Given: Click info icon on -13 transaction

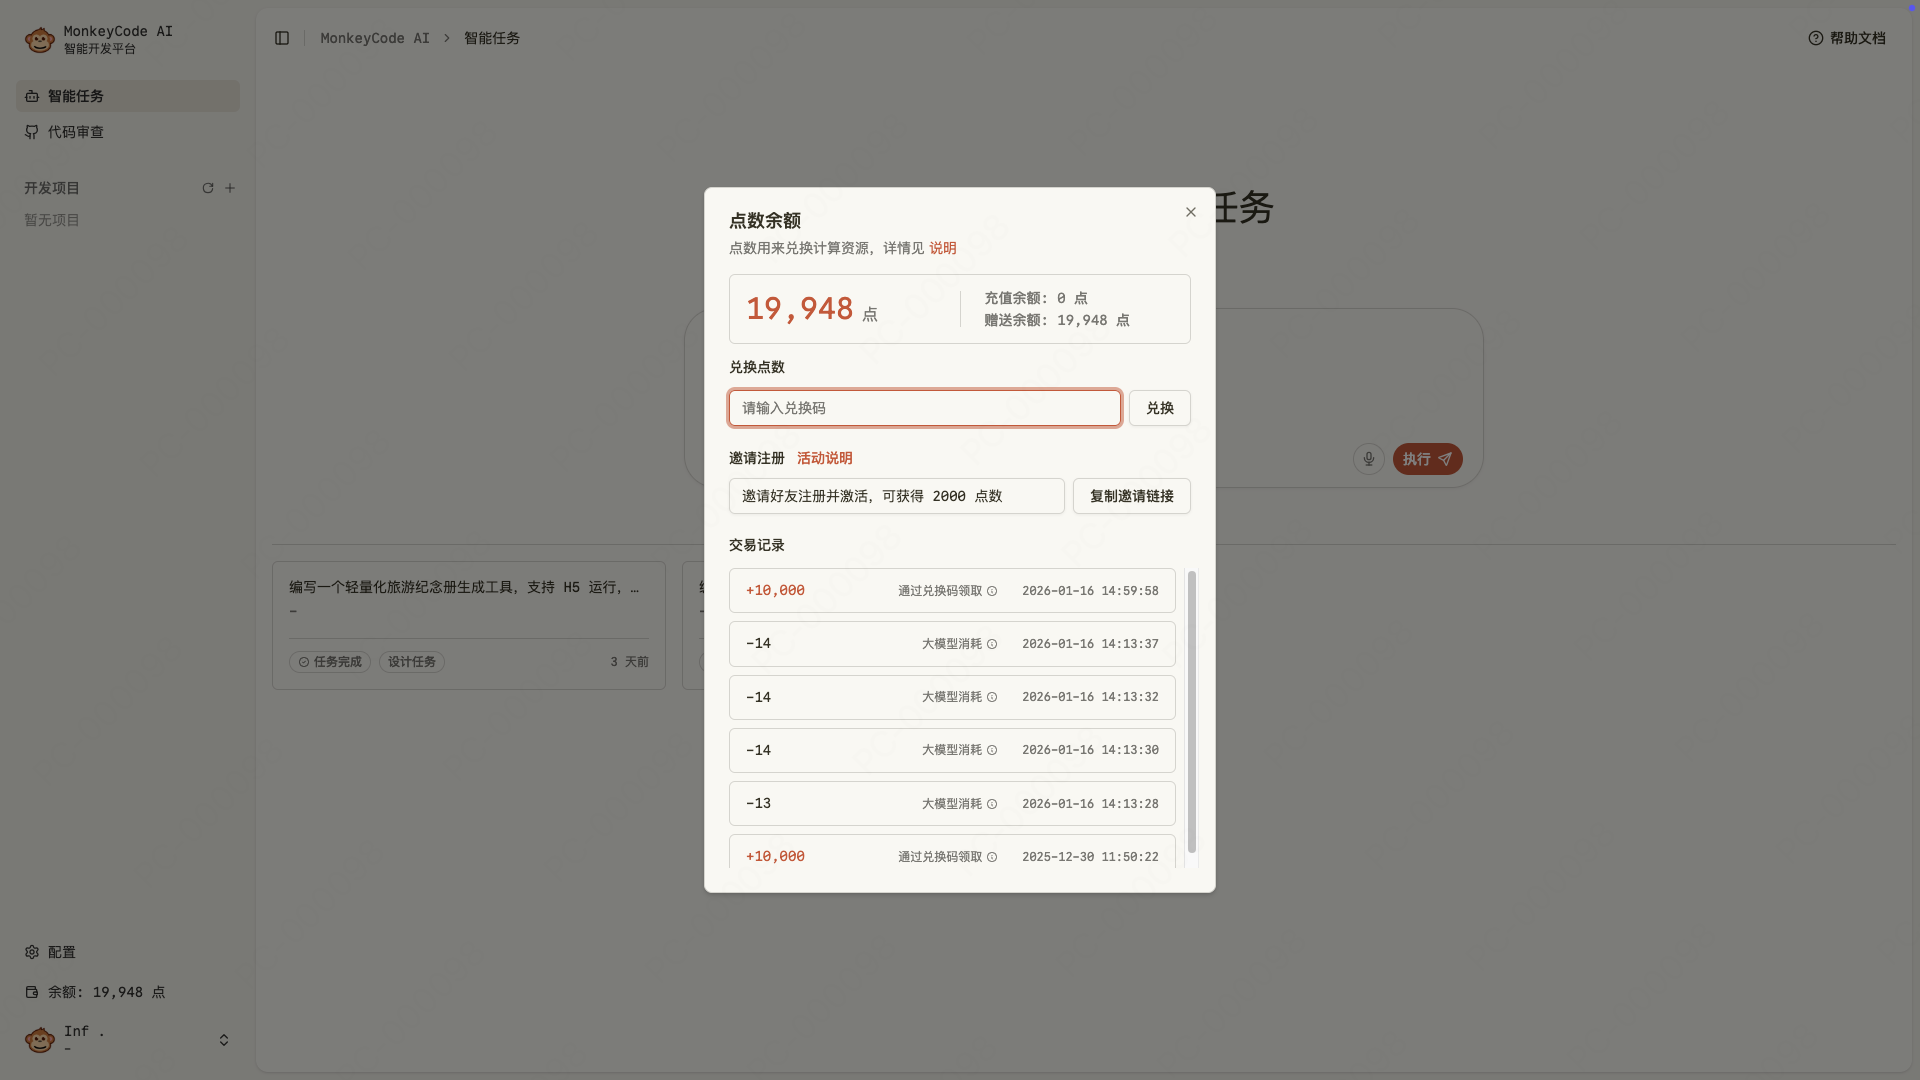Looking at the screenshot, I should (992, 804).
